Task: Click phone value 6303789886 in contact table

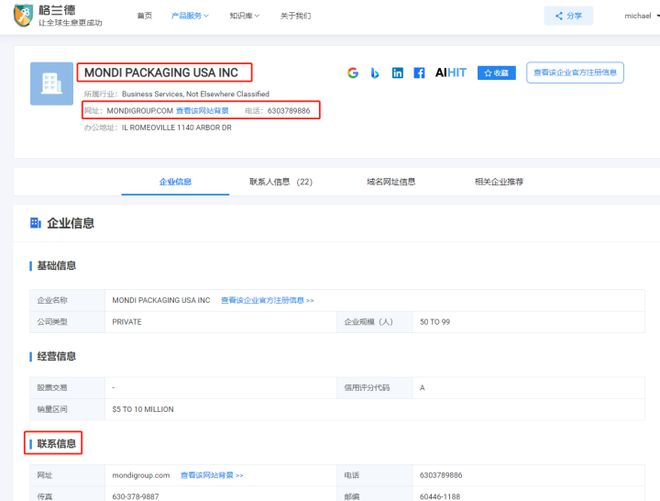Action: tap(441, 475)
